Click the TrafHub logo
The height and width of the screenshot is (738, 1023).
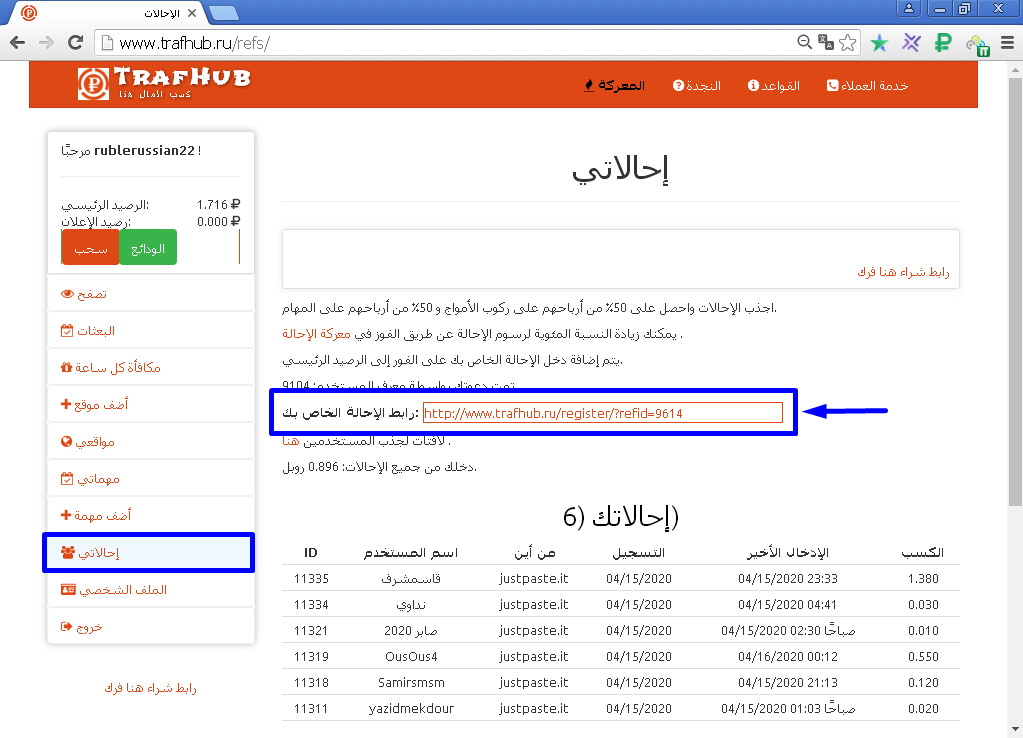click(164, 84)
